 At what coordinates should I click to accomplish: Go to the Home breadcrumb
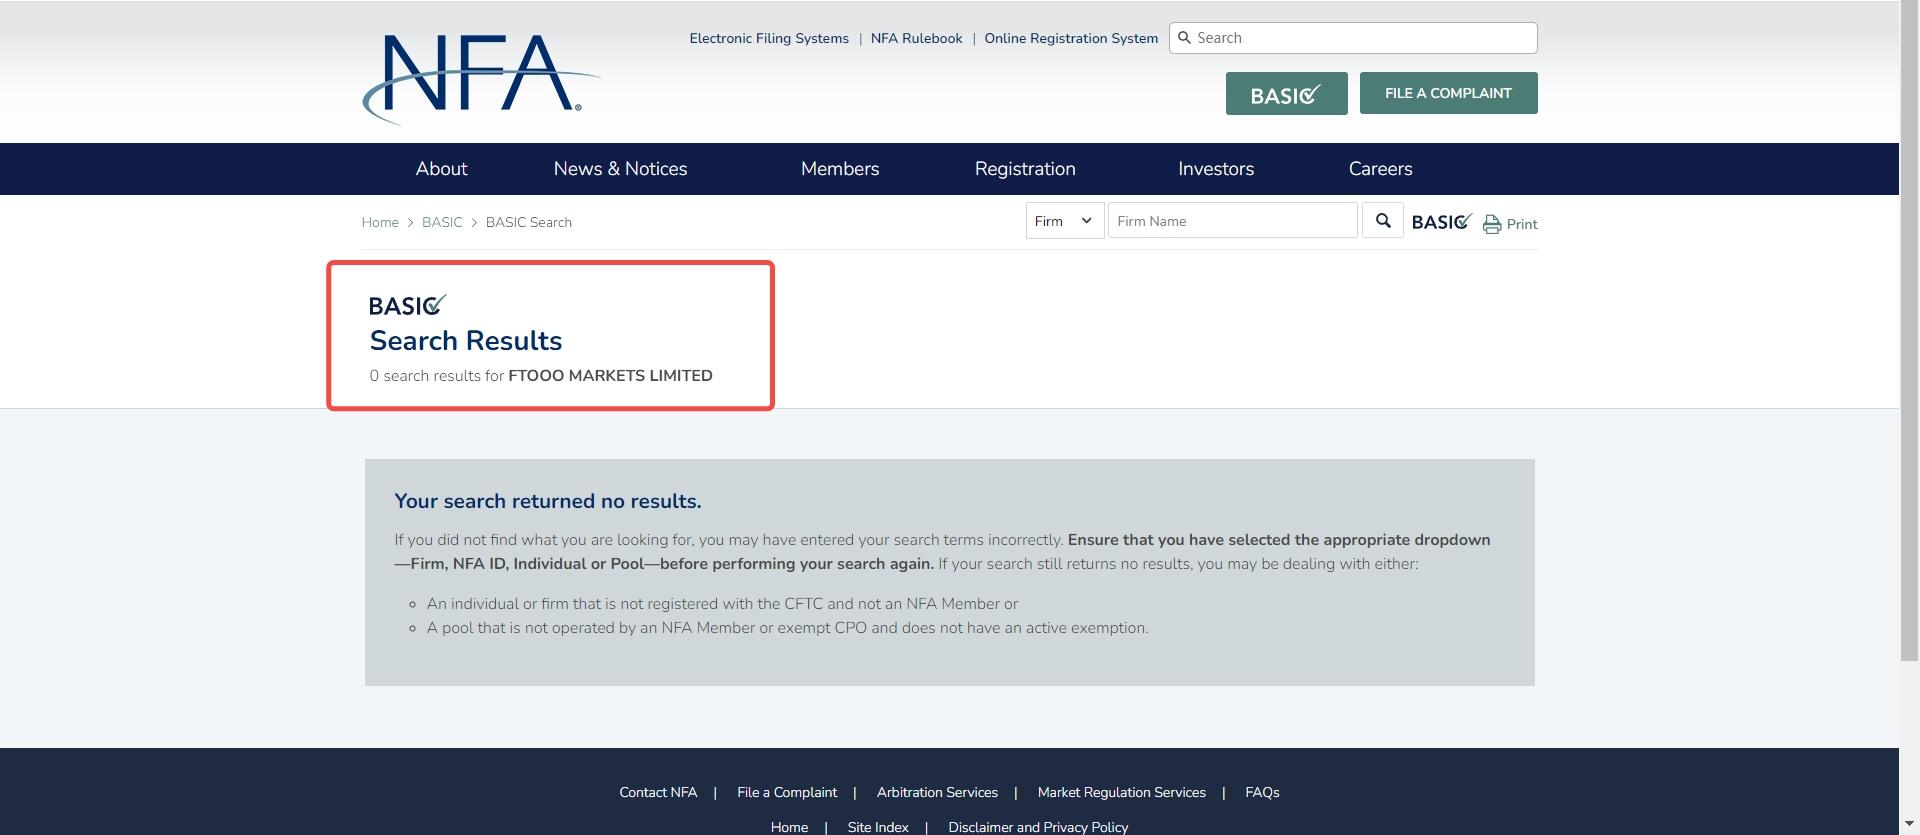coord(380,222)
